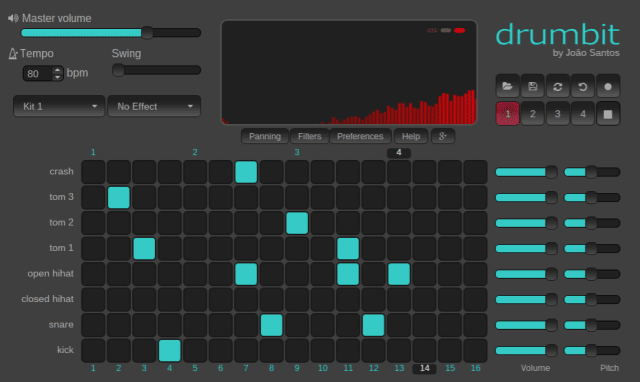Stop playback with the square icon
This screenshot has width=640, height=382.
pyautogui.click(x=608, y=114)
